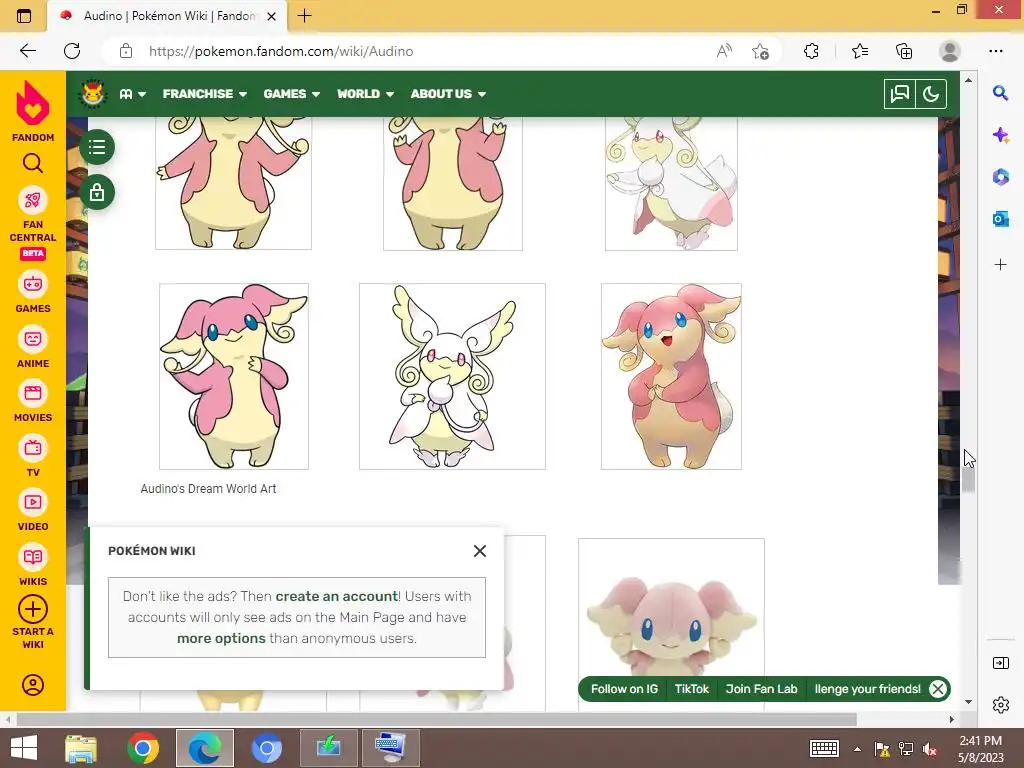
Task: Open the Extensions menu
Action: point(811,51)
